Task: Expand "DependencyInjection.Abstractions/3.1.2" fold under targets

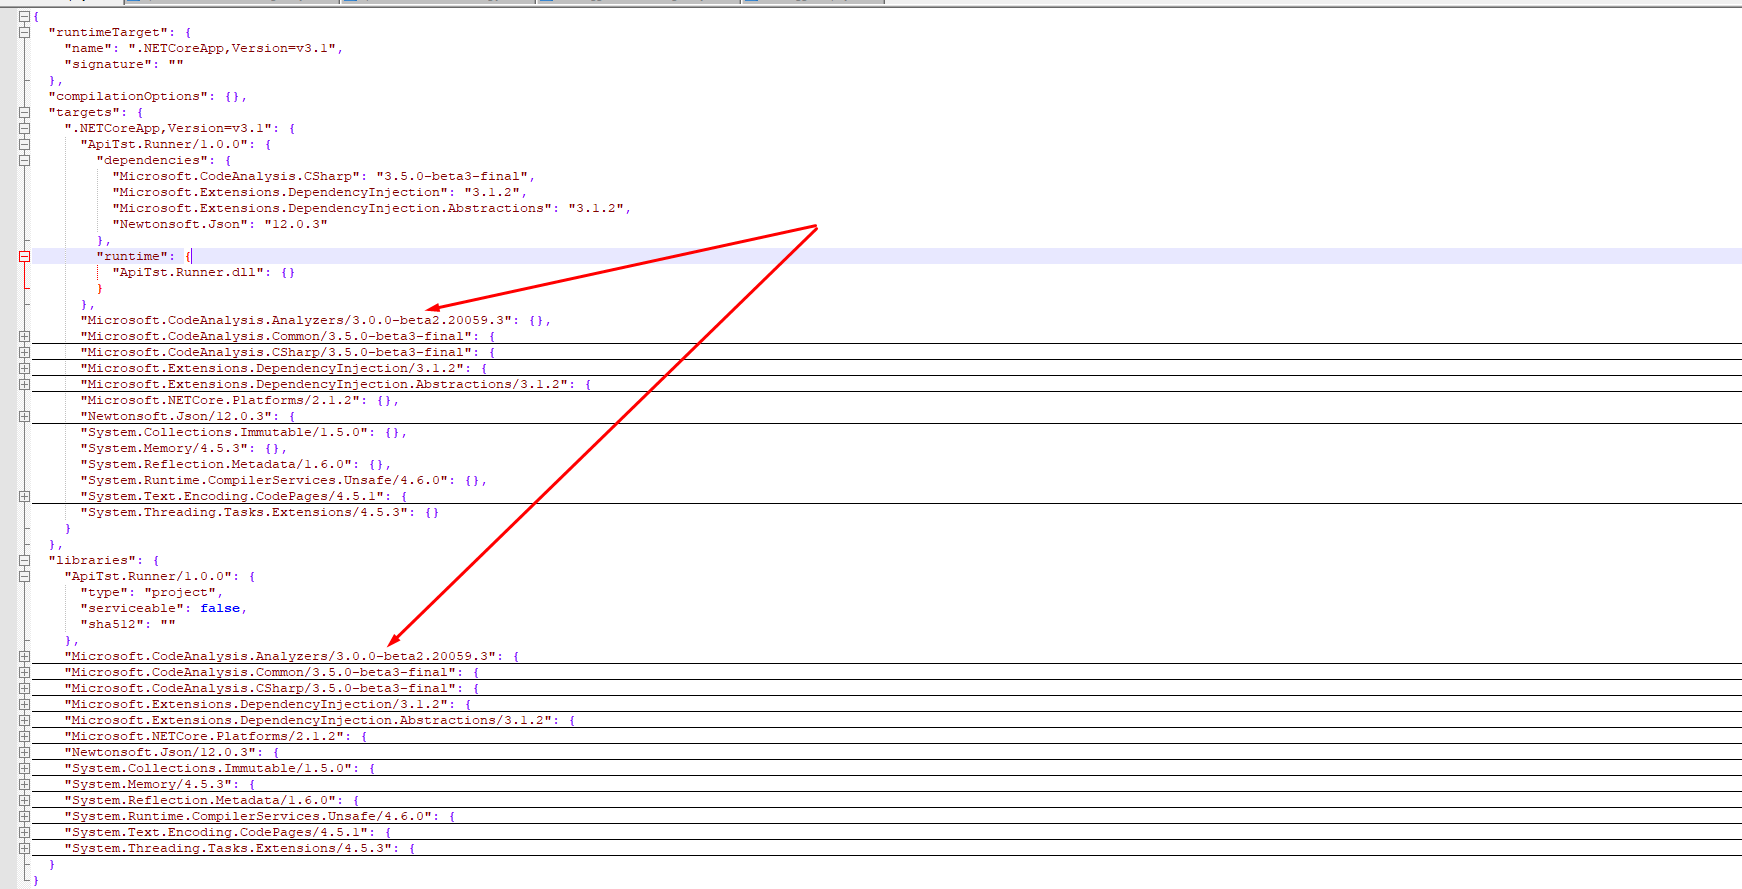Action: coord(24,384)
